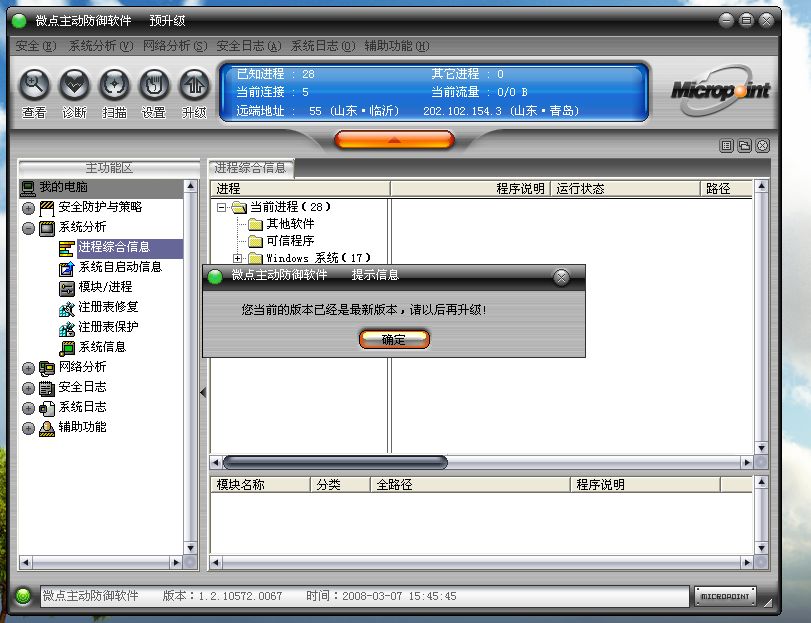The height and width of the screenshot is (623, 811).
Task: Click the first panel layout icon above the process pane
Action: [x=726, y=146]
